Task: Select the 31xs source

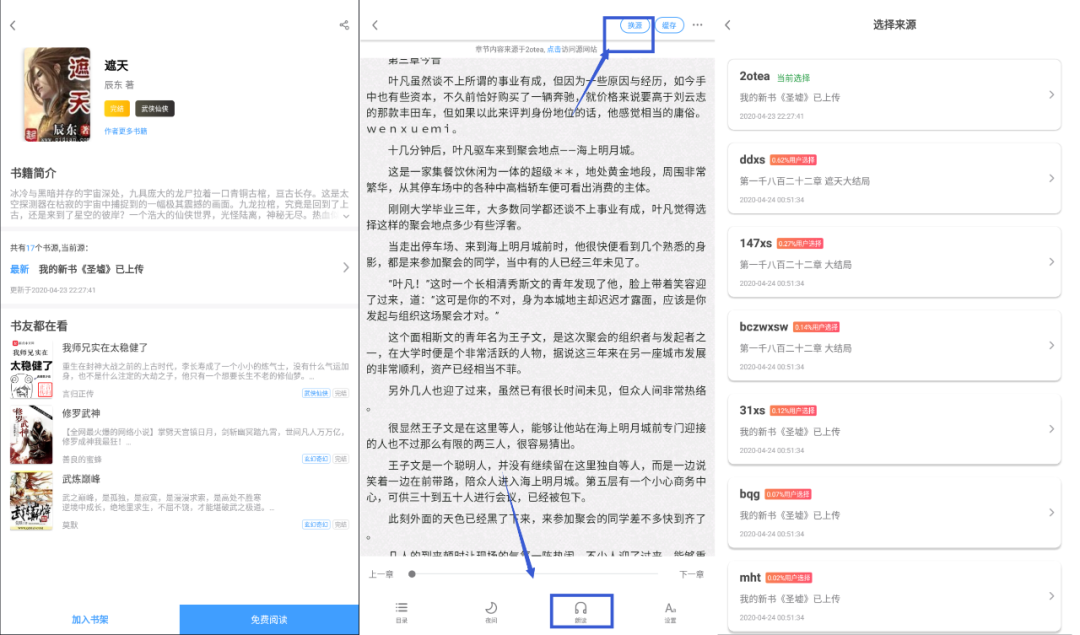Action: pos(894,429)
